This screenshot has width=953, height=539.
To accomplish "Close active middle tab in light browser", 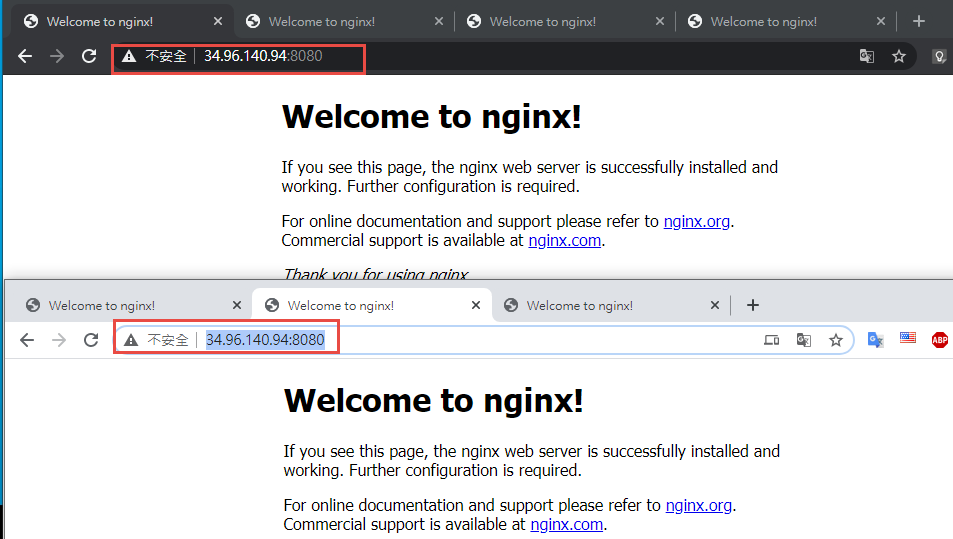I will pyautogui.click(x=476, y=305).
